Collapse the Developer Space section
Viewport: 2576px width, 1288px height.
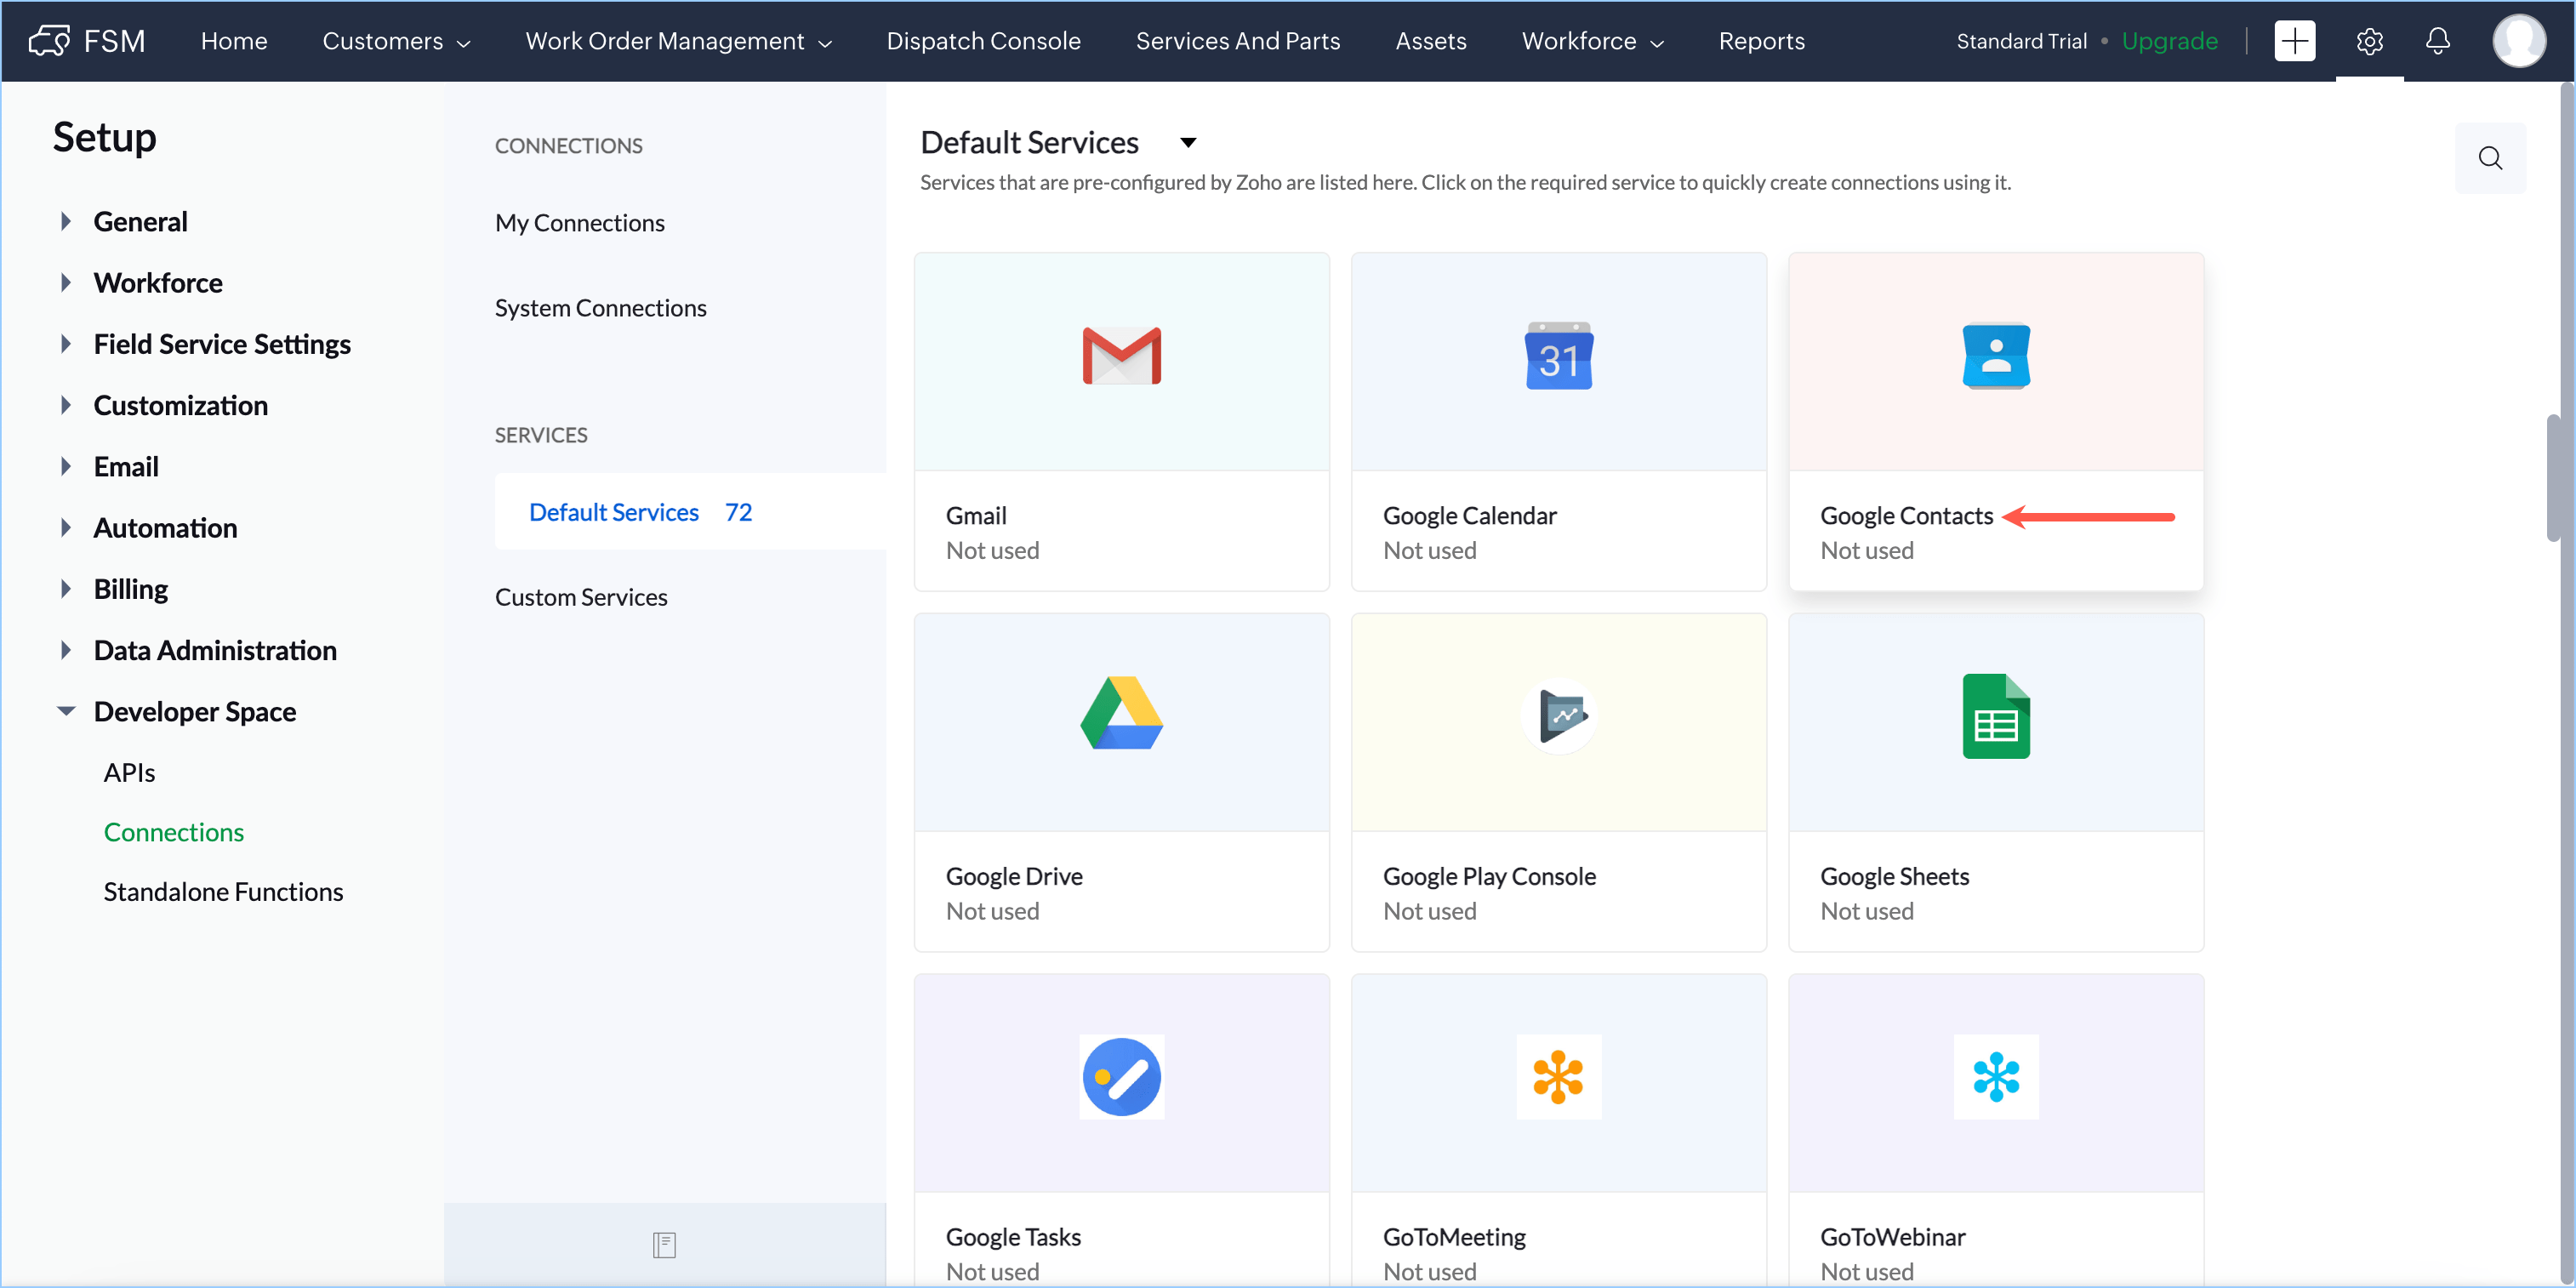pyautogui.click(x=66, y=711)
